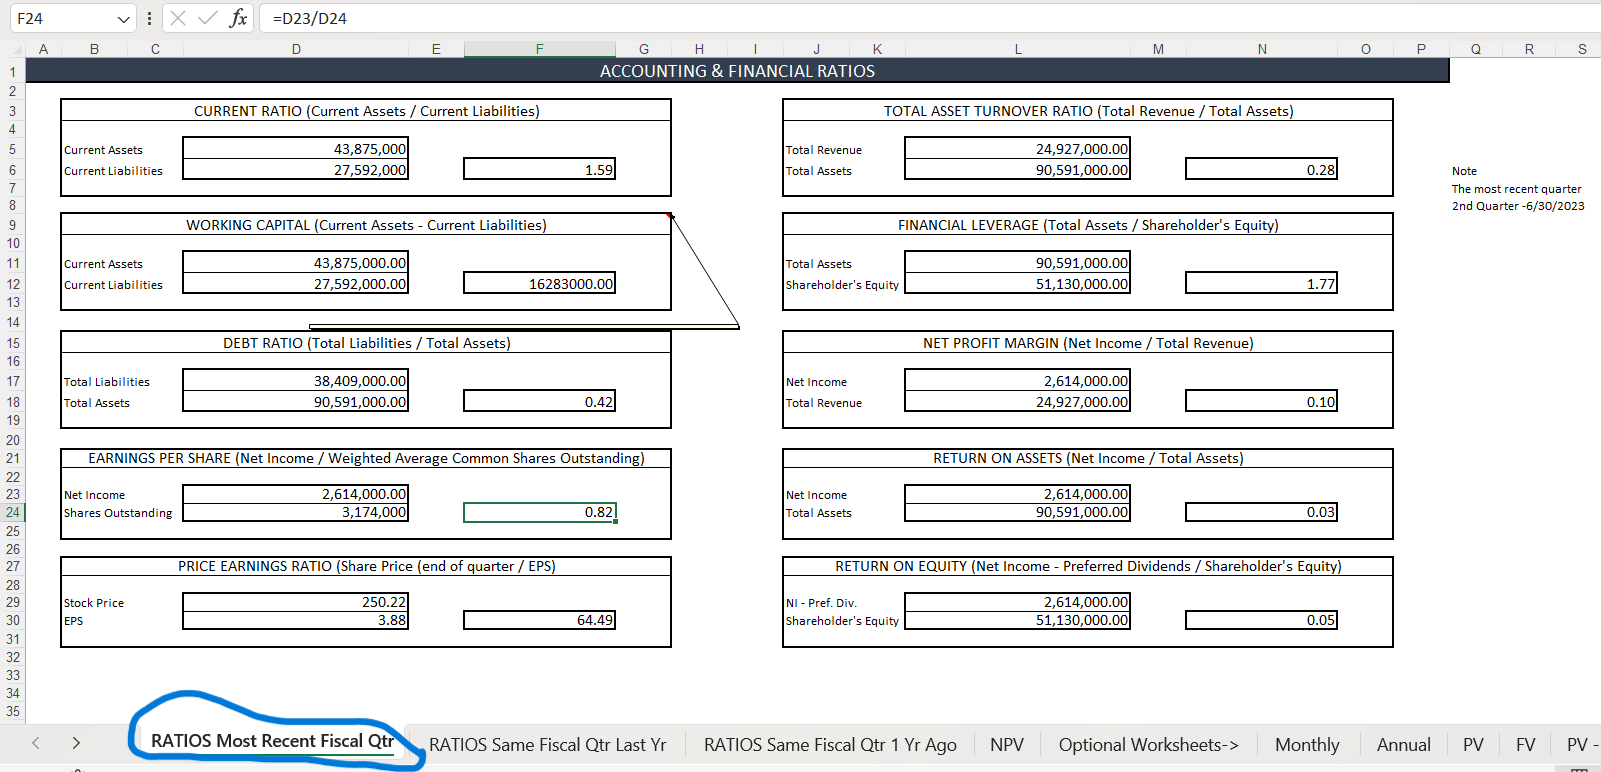Select the net profit margin result 0.10
The width and height of the screenshot is (1601, 772).
(1261, 402)
